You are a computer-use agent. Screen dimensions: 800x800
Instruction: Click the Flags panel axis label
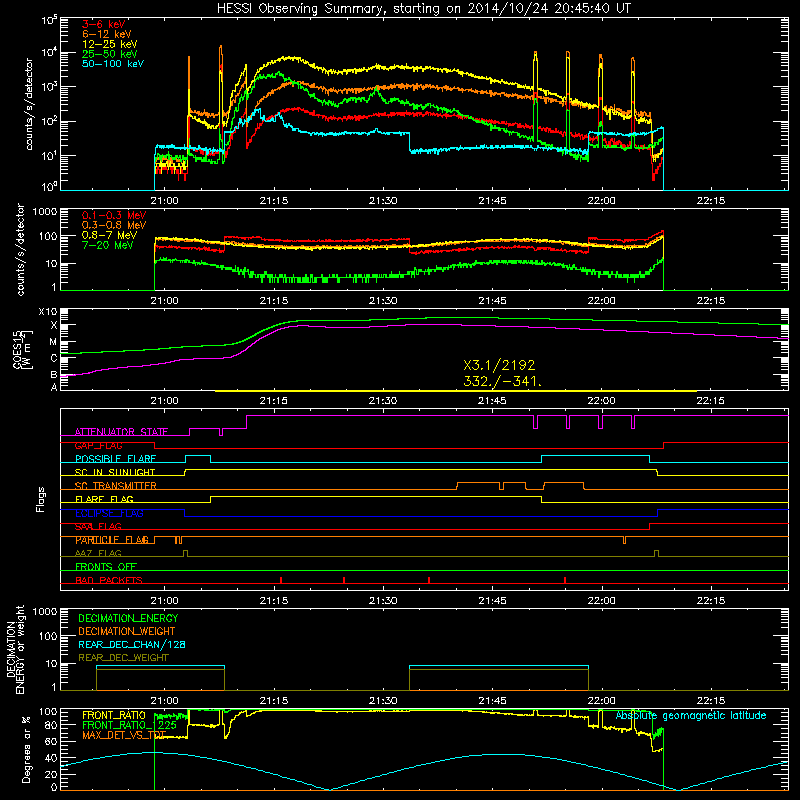(x=41, y=499)
